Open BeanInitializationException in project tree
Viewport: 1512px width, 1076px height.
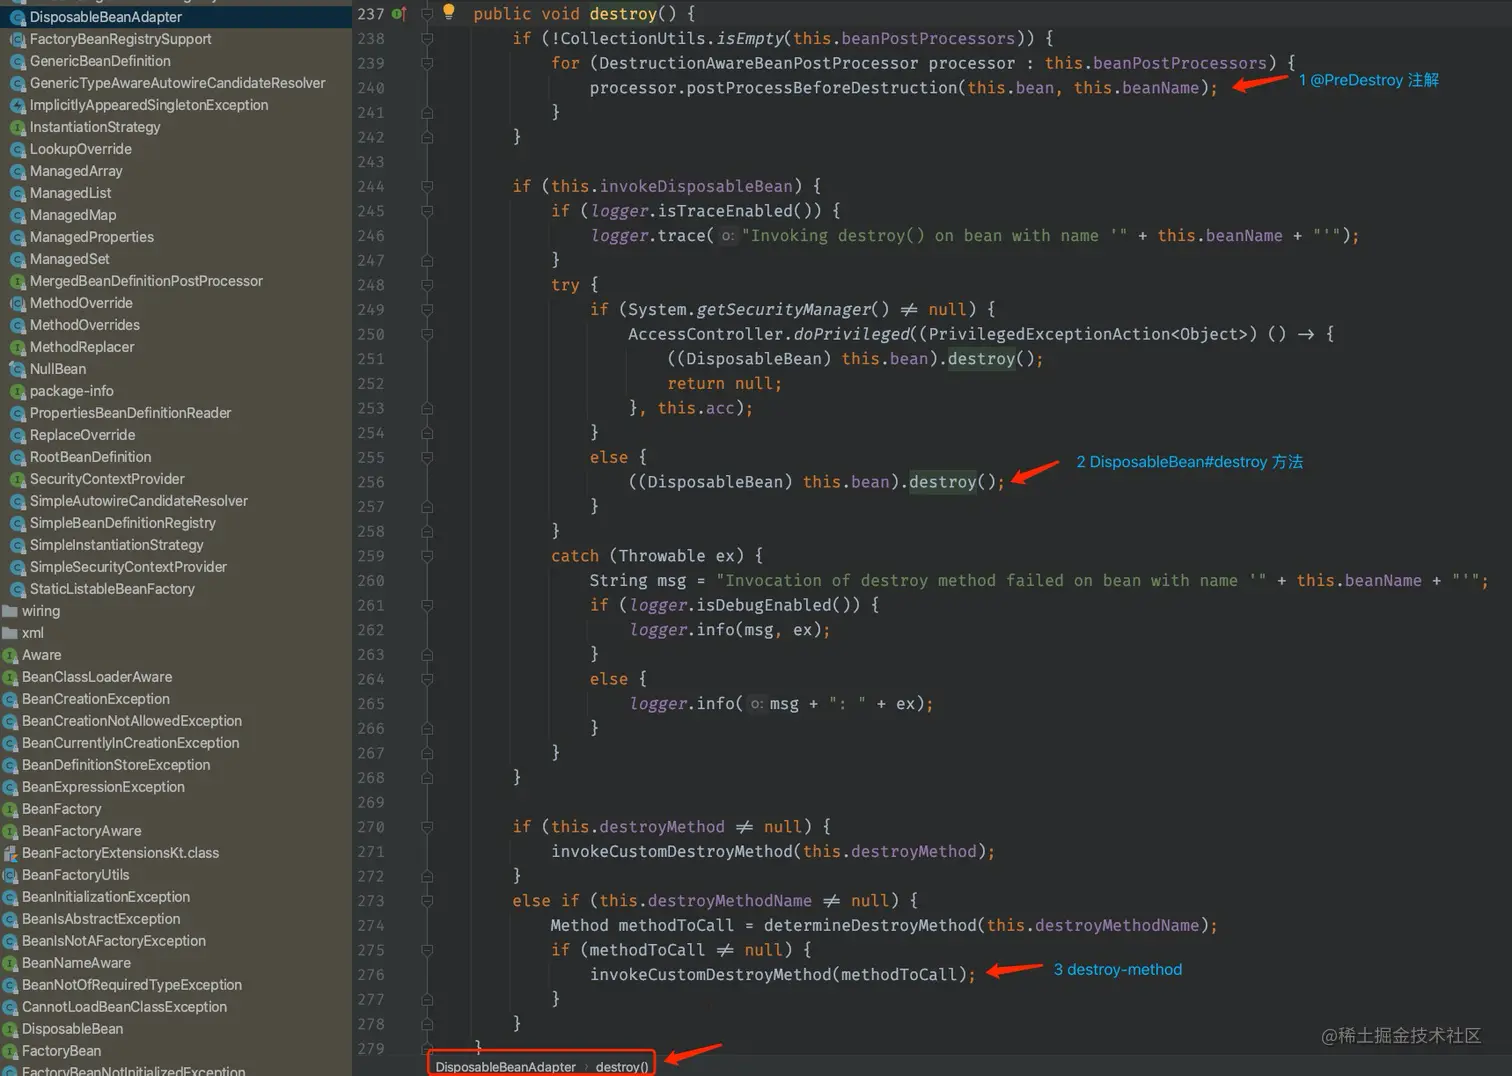pos(106,897)
